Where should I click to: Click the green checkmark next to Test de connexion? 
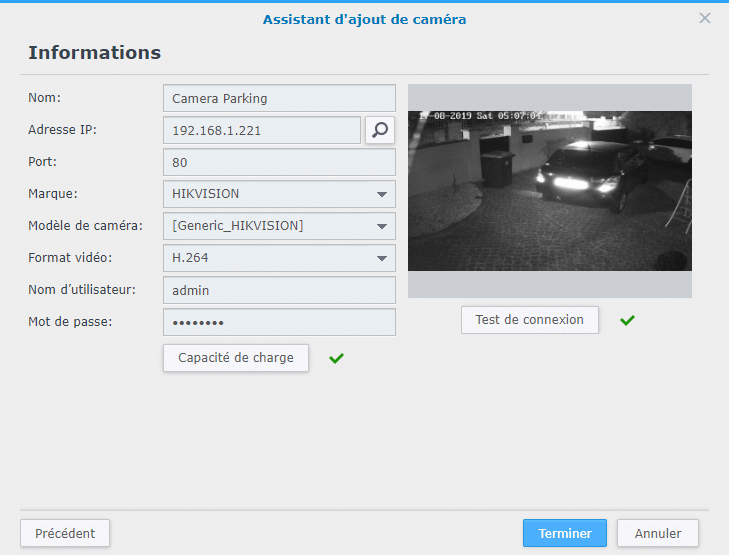pos(627,320)
